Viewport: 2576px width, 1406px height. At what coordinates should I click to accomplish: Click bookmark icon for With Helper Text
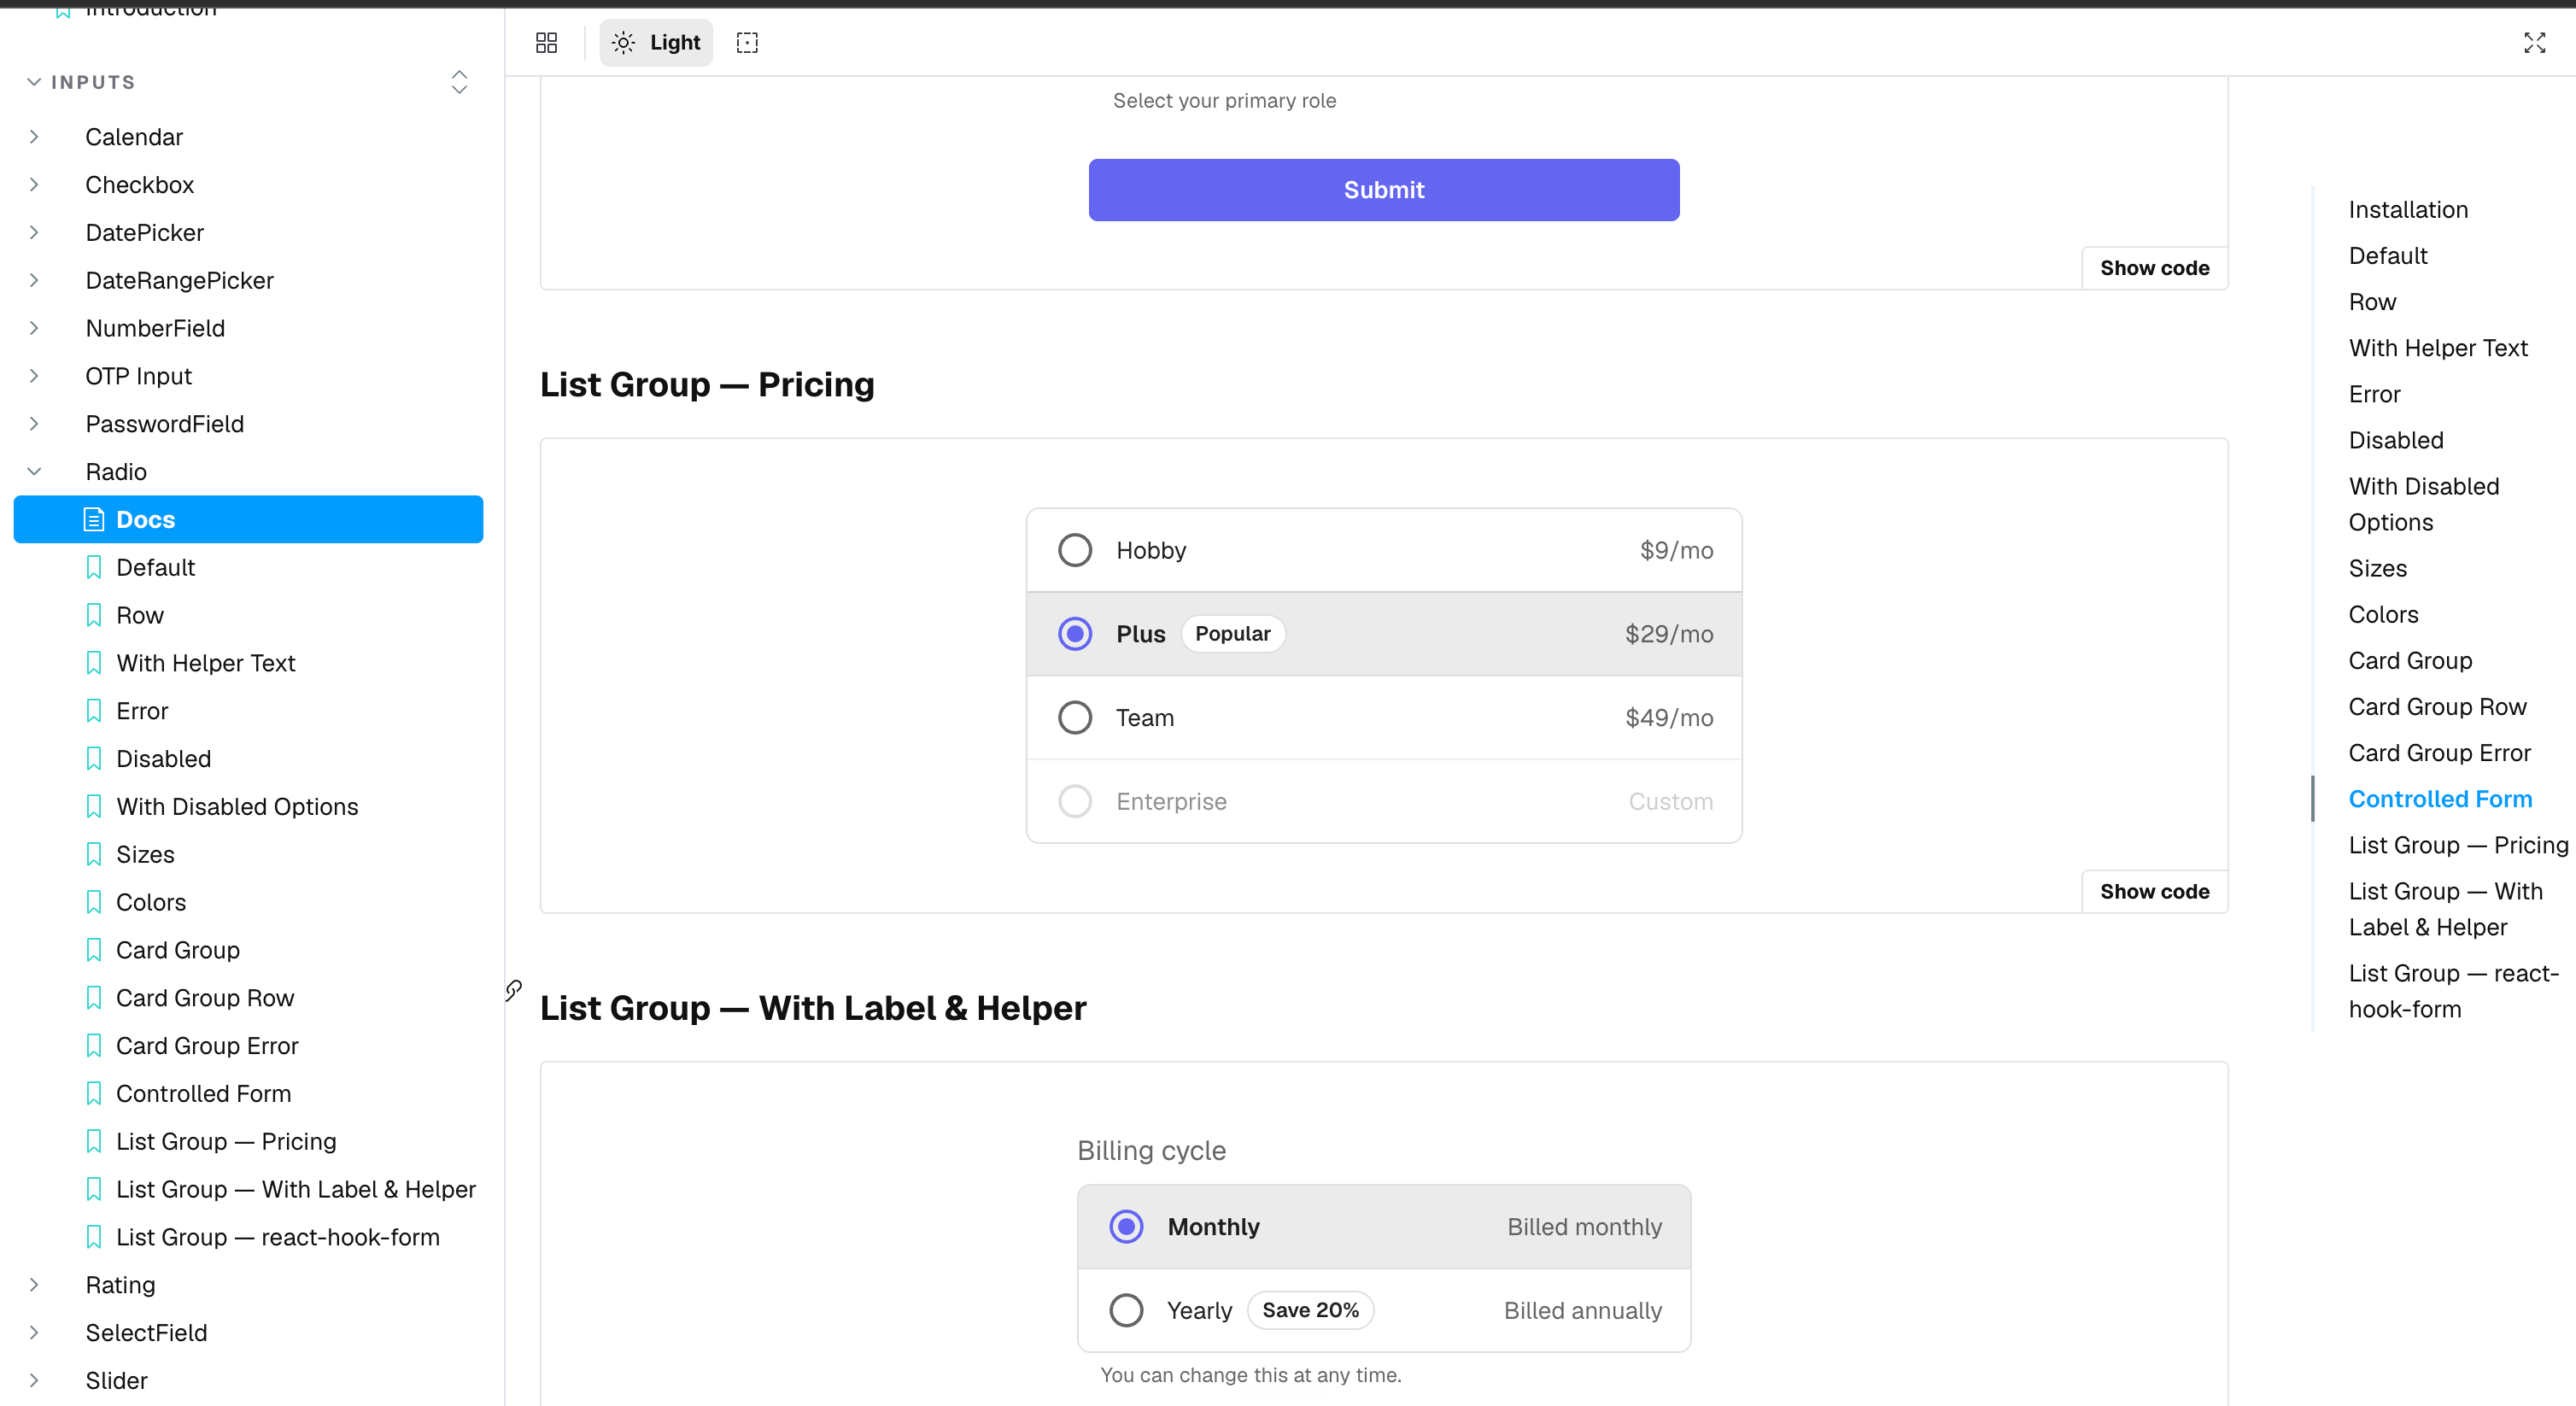[x=94, y=664]
